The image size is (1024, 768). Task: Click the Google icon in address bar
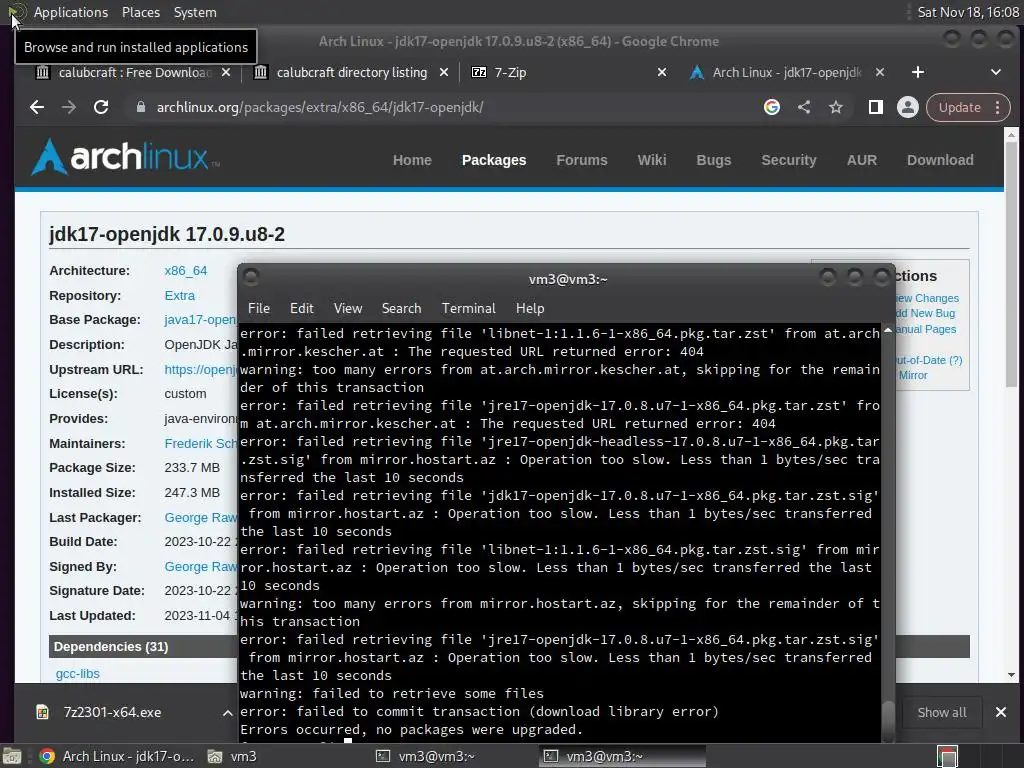[x=772, y=107]
